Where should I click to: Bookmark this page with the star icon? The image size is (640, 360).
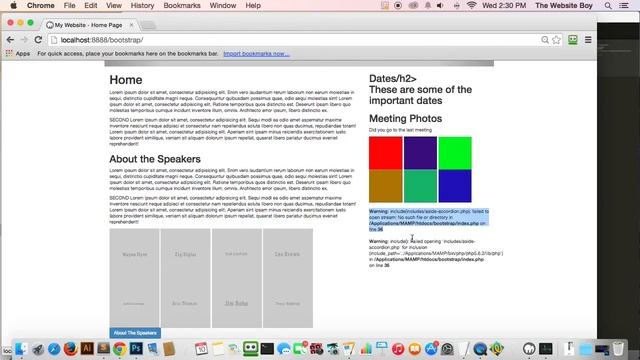[556, 40]
